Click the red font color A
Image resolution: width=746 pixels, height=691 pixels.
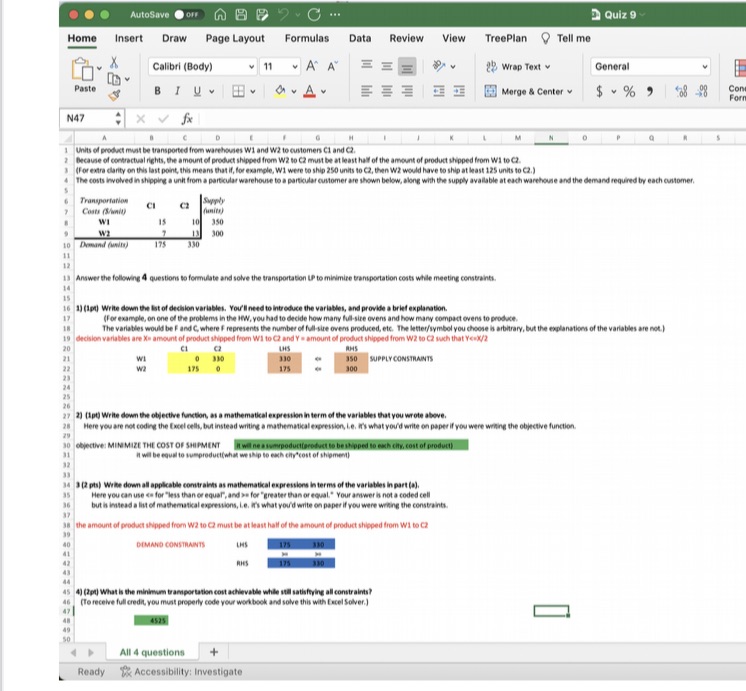coord(310,91)
